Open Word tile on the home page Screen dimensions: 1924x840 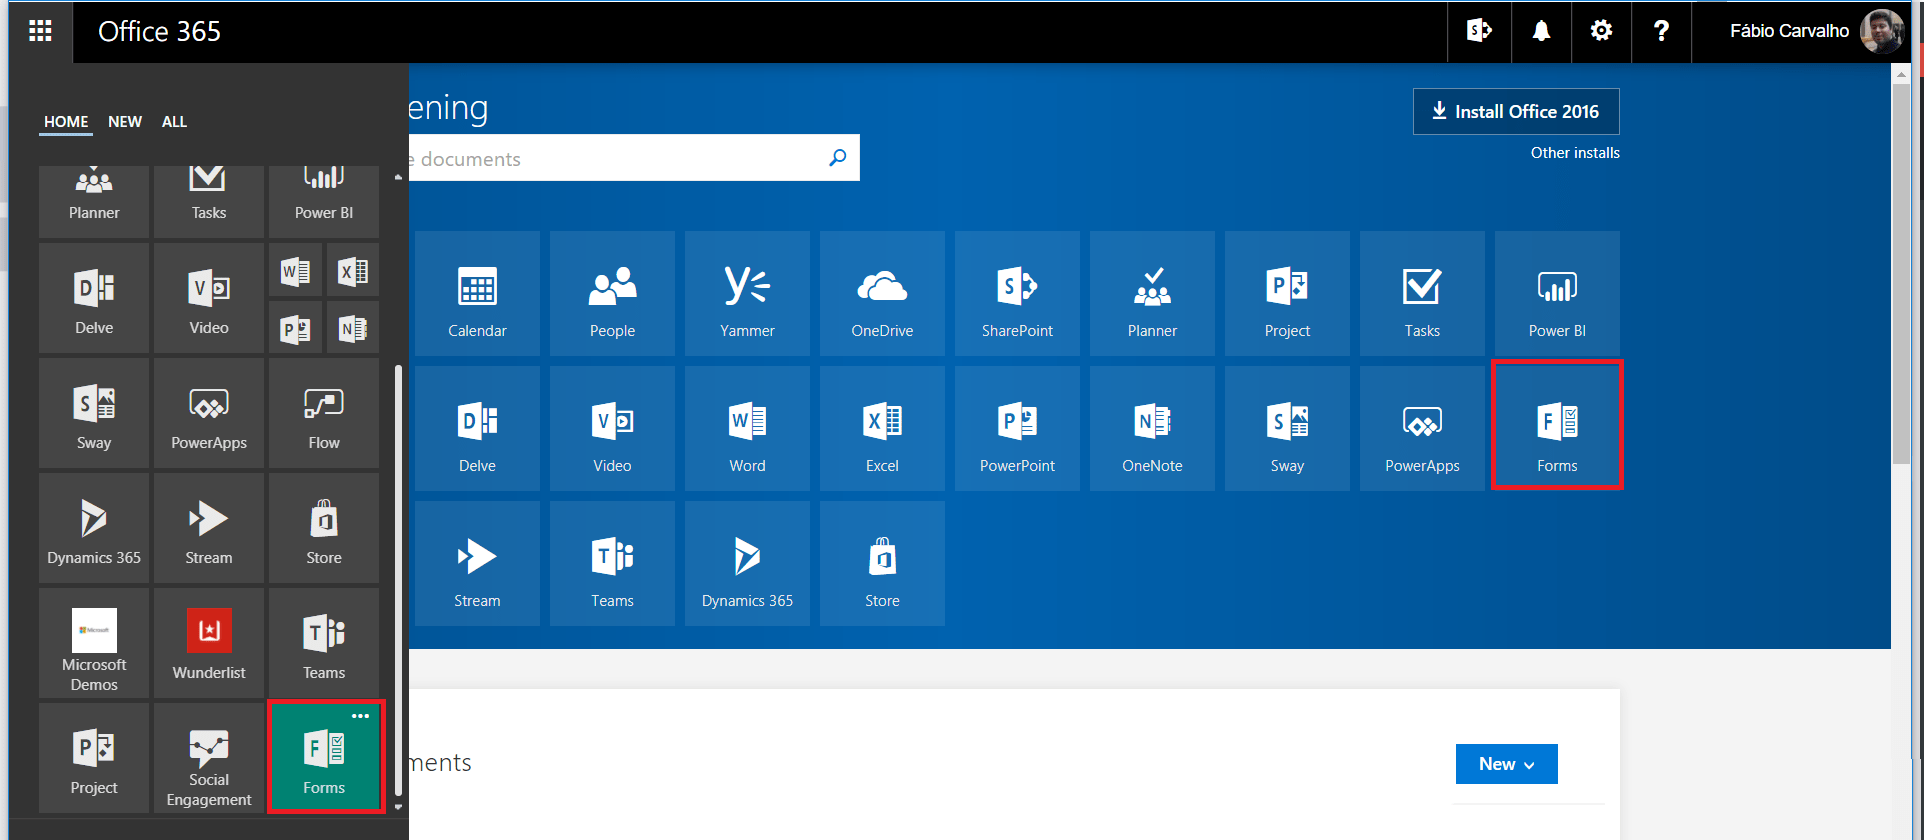point(747,428)
